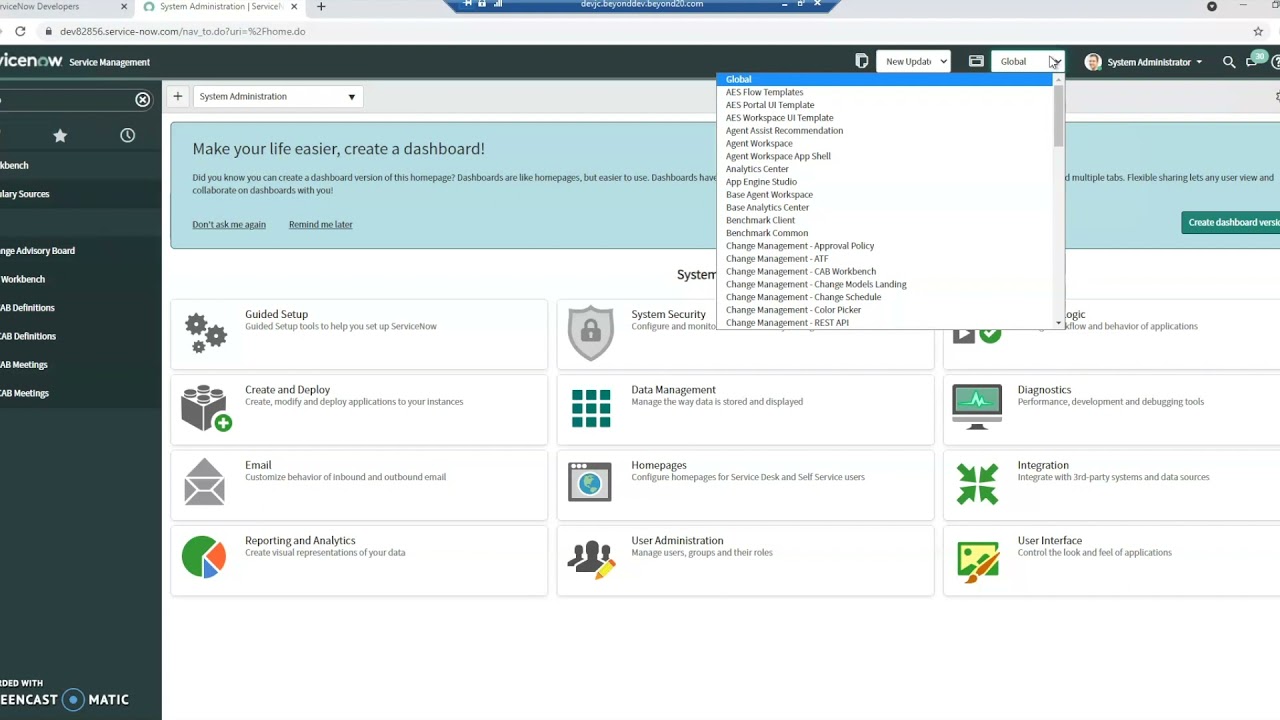Click Remind me later link
This screenshot has width=1280, height=720.
pyautogui.click(x=320, y=224)
